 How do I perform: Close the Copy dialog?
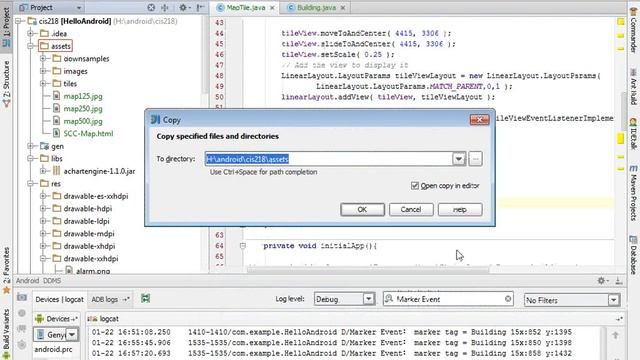480,120
